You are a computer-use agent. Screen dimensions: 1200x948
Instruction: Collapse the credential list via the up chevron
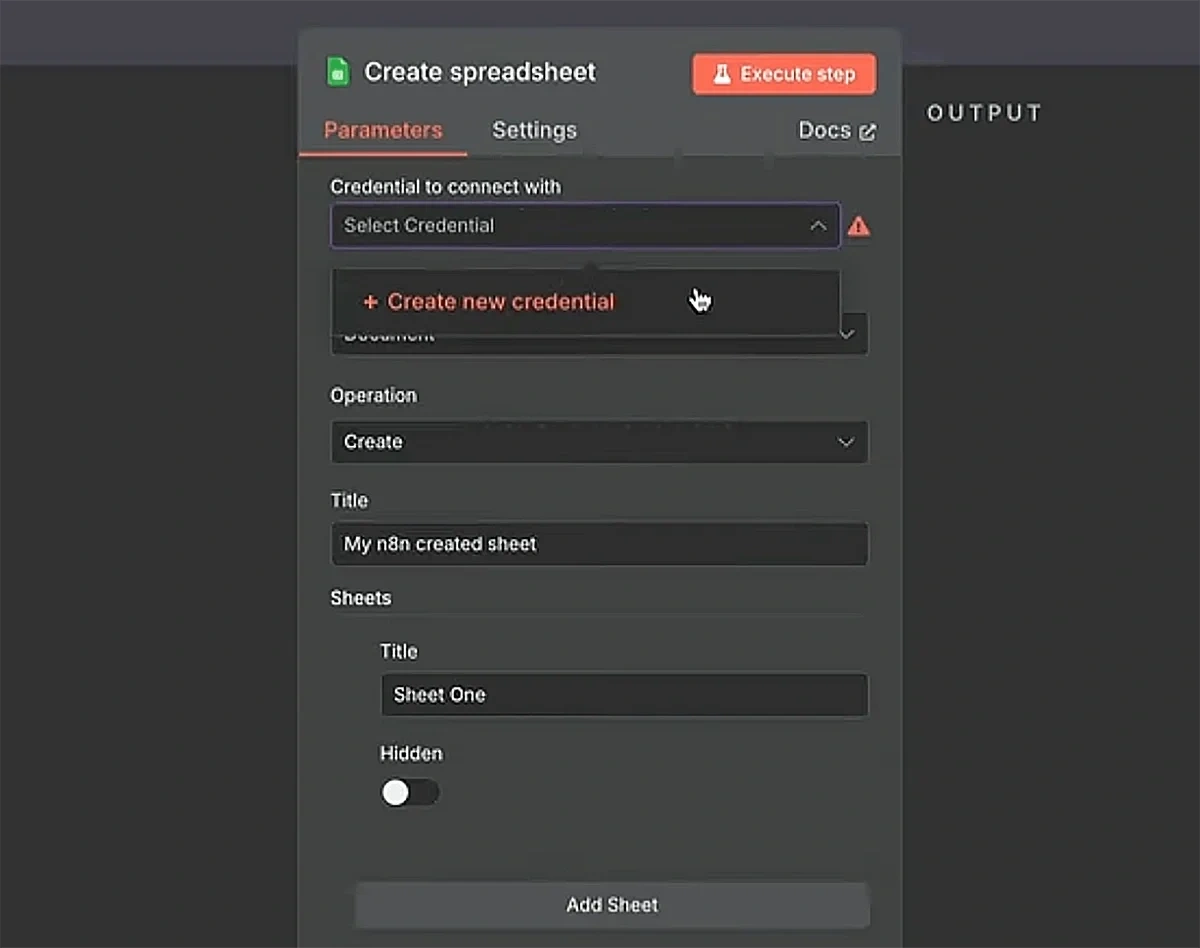(x=817, y=226)
